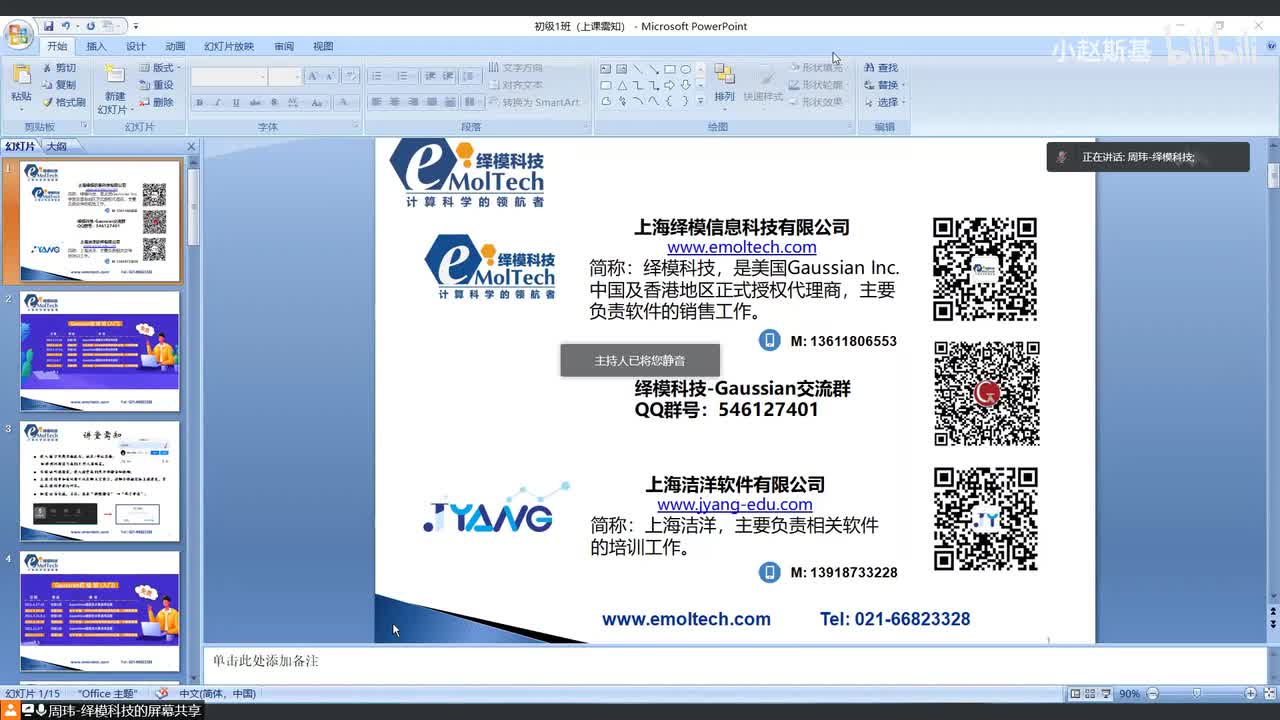1280x720 pixels.
Task: Open the customize quick access toolbar arrow
Action: coord(136,26)
